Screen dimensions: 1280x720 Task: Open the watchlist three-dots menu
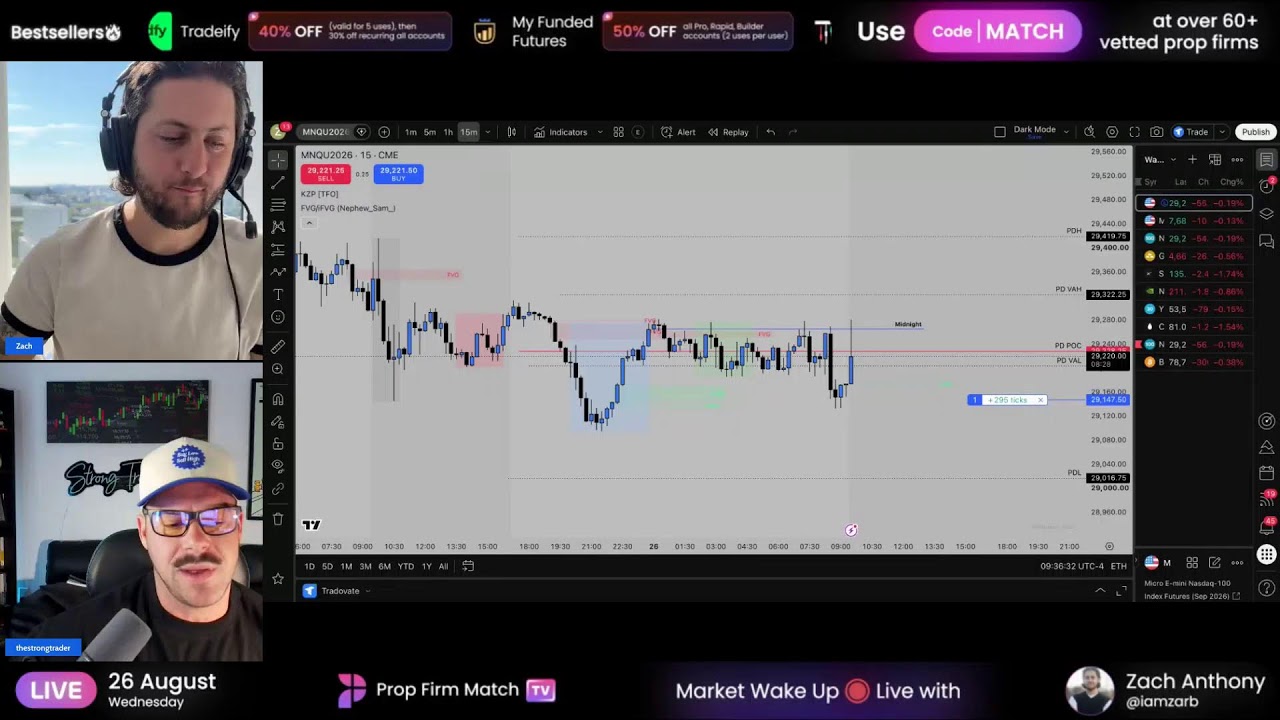1237,160
